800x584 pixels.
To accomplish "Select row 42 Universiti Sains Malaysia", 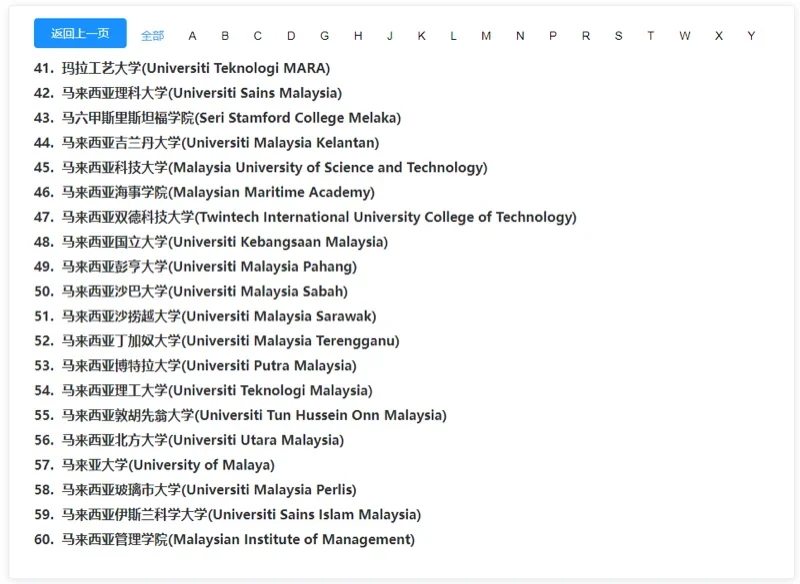I will (x=188, y=93).
